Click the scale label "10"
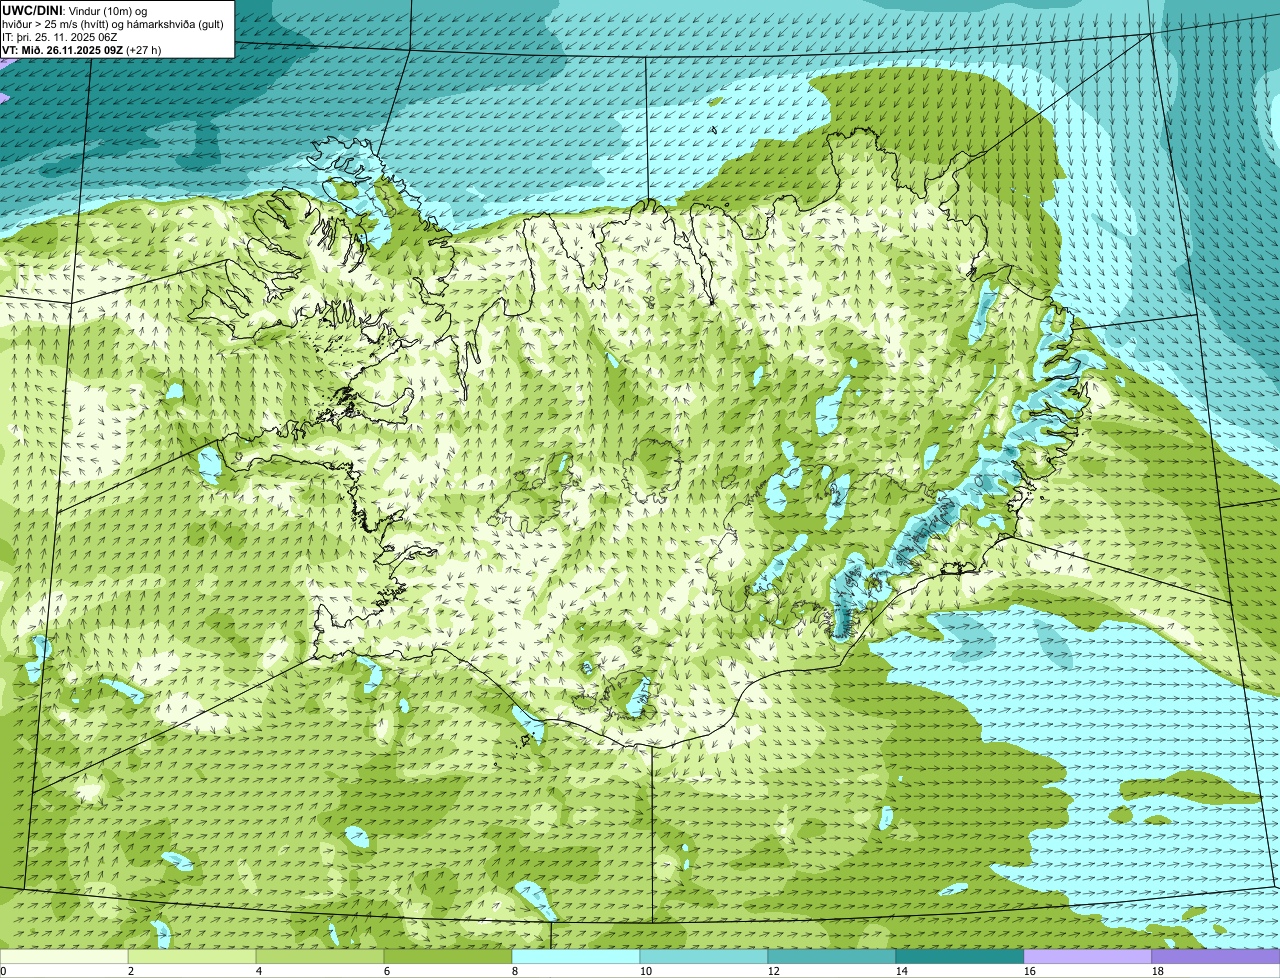 click(646, 971)
